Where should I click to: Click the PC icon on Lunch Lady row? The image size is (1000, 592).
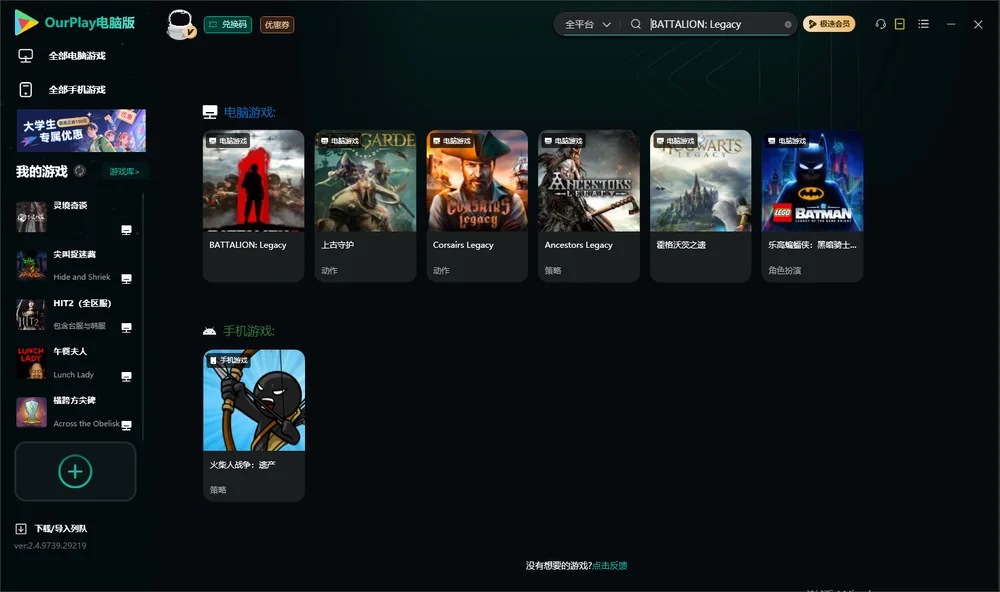pyautogui.click(x=126, y=376)
